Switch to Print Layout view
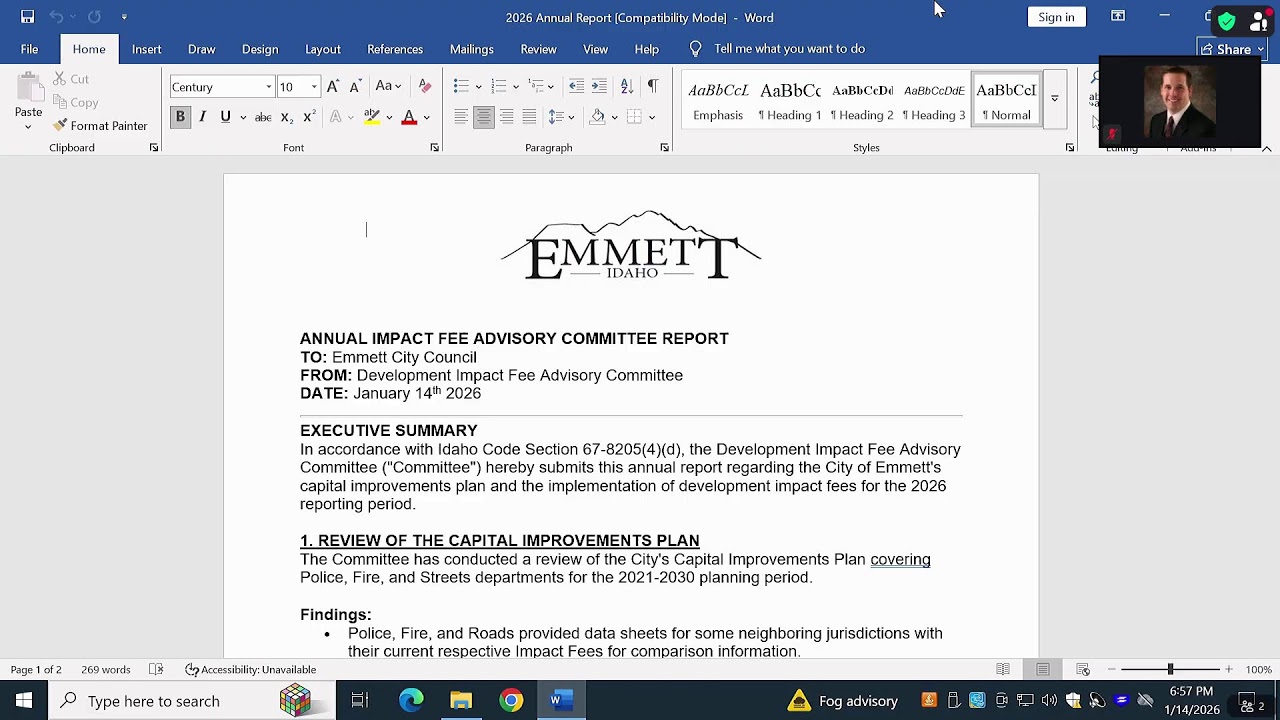 click(x=1043, y=669)
